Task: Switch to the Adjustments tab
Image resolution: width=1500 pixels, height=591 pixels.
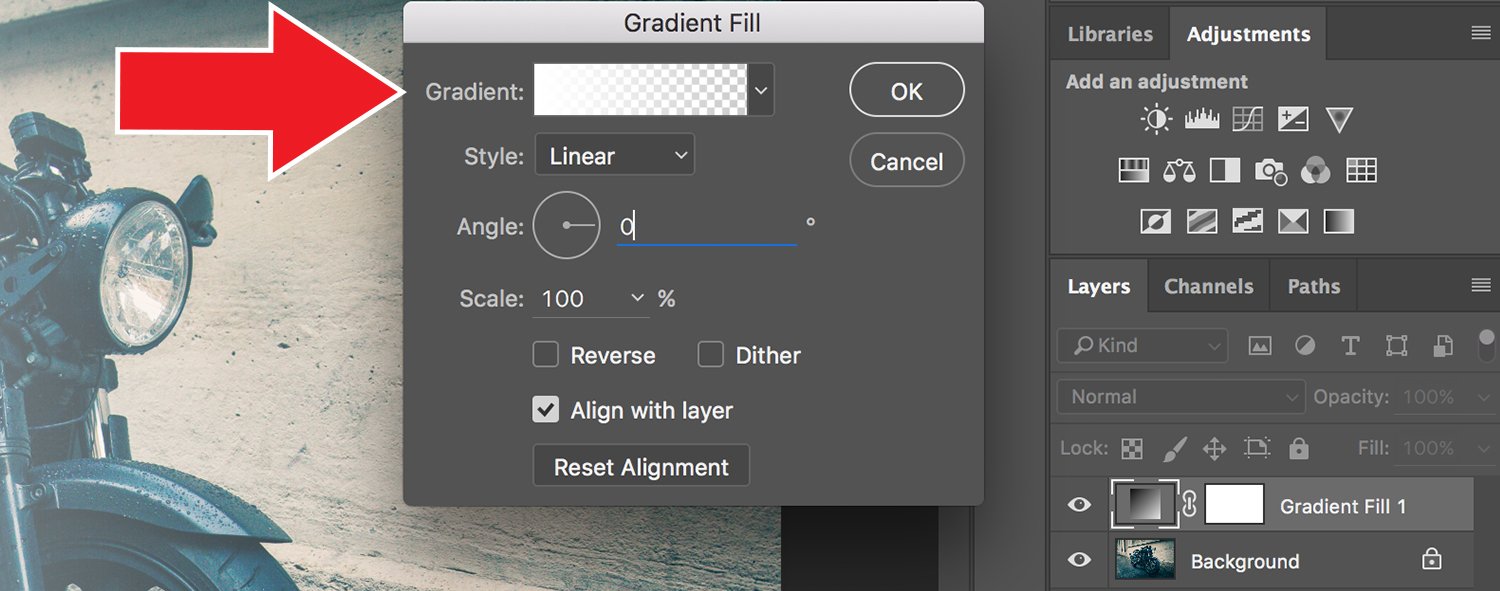Action: click(x=1248, y=34)
